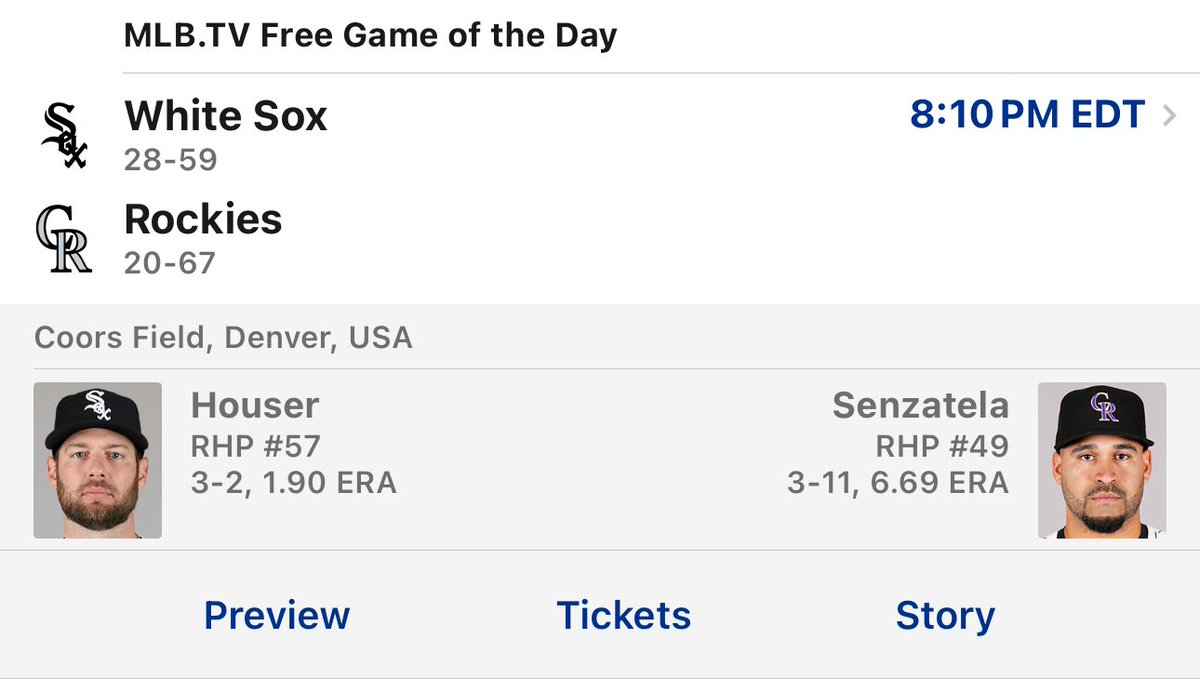Open Senzatela's pitcher headshot

[x=1102, y=460]
